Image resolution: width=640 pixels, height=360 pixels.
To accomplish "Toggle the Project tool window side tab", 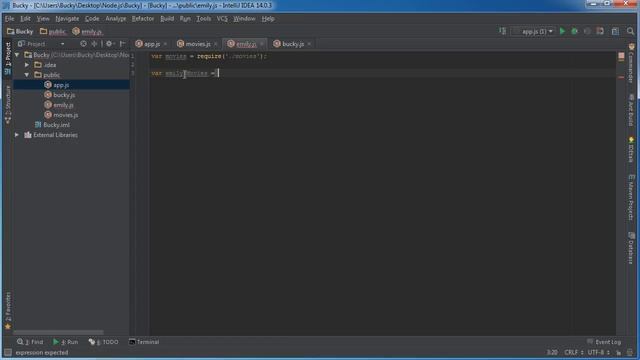I will point(7,58).
